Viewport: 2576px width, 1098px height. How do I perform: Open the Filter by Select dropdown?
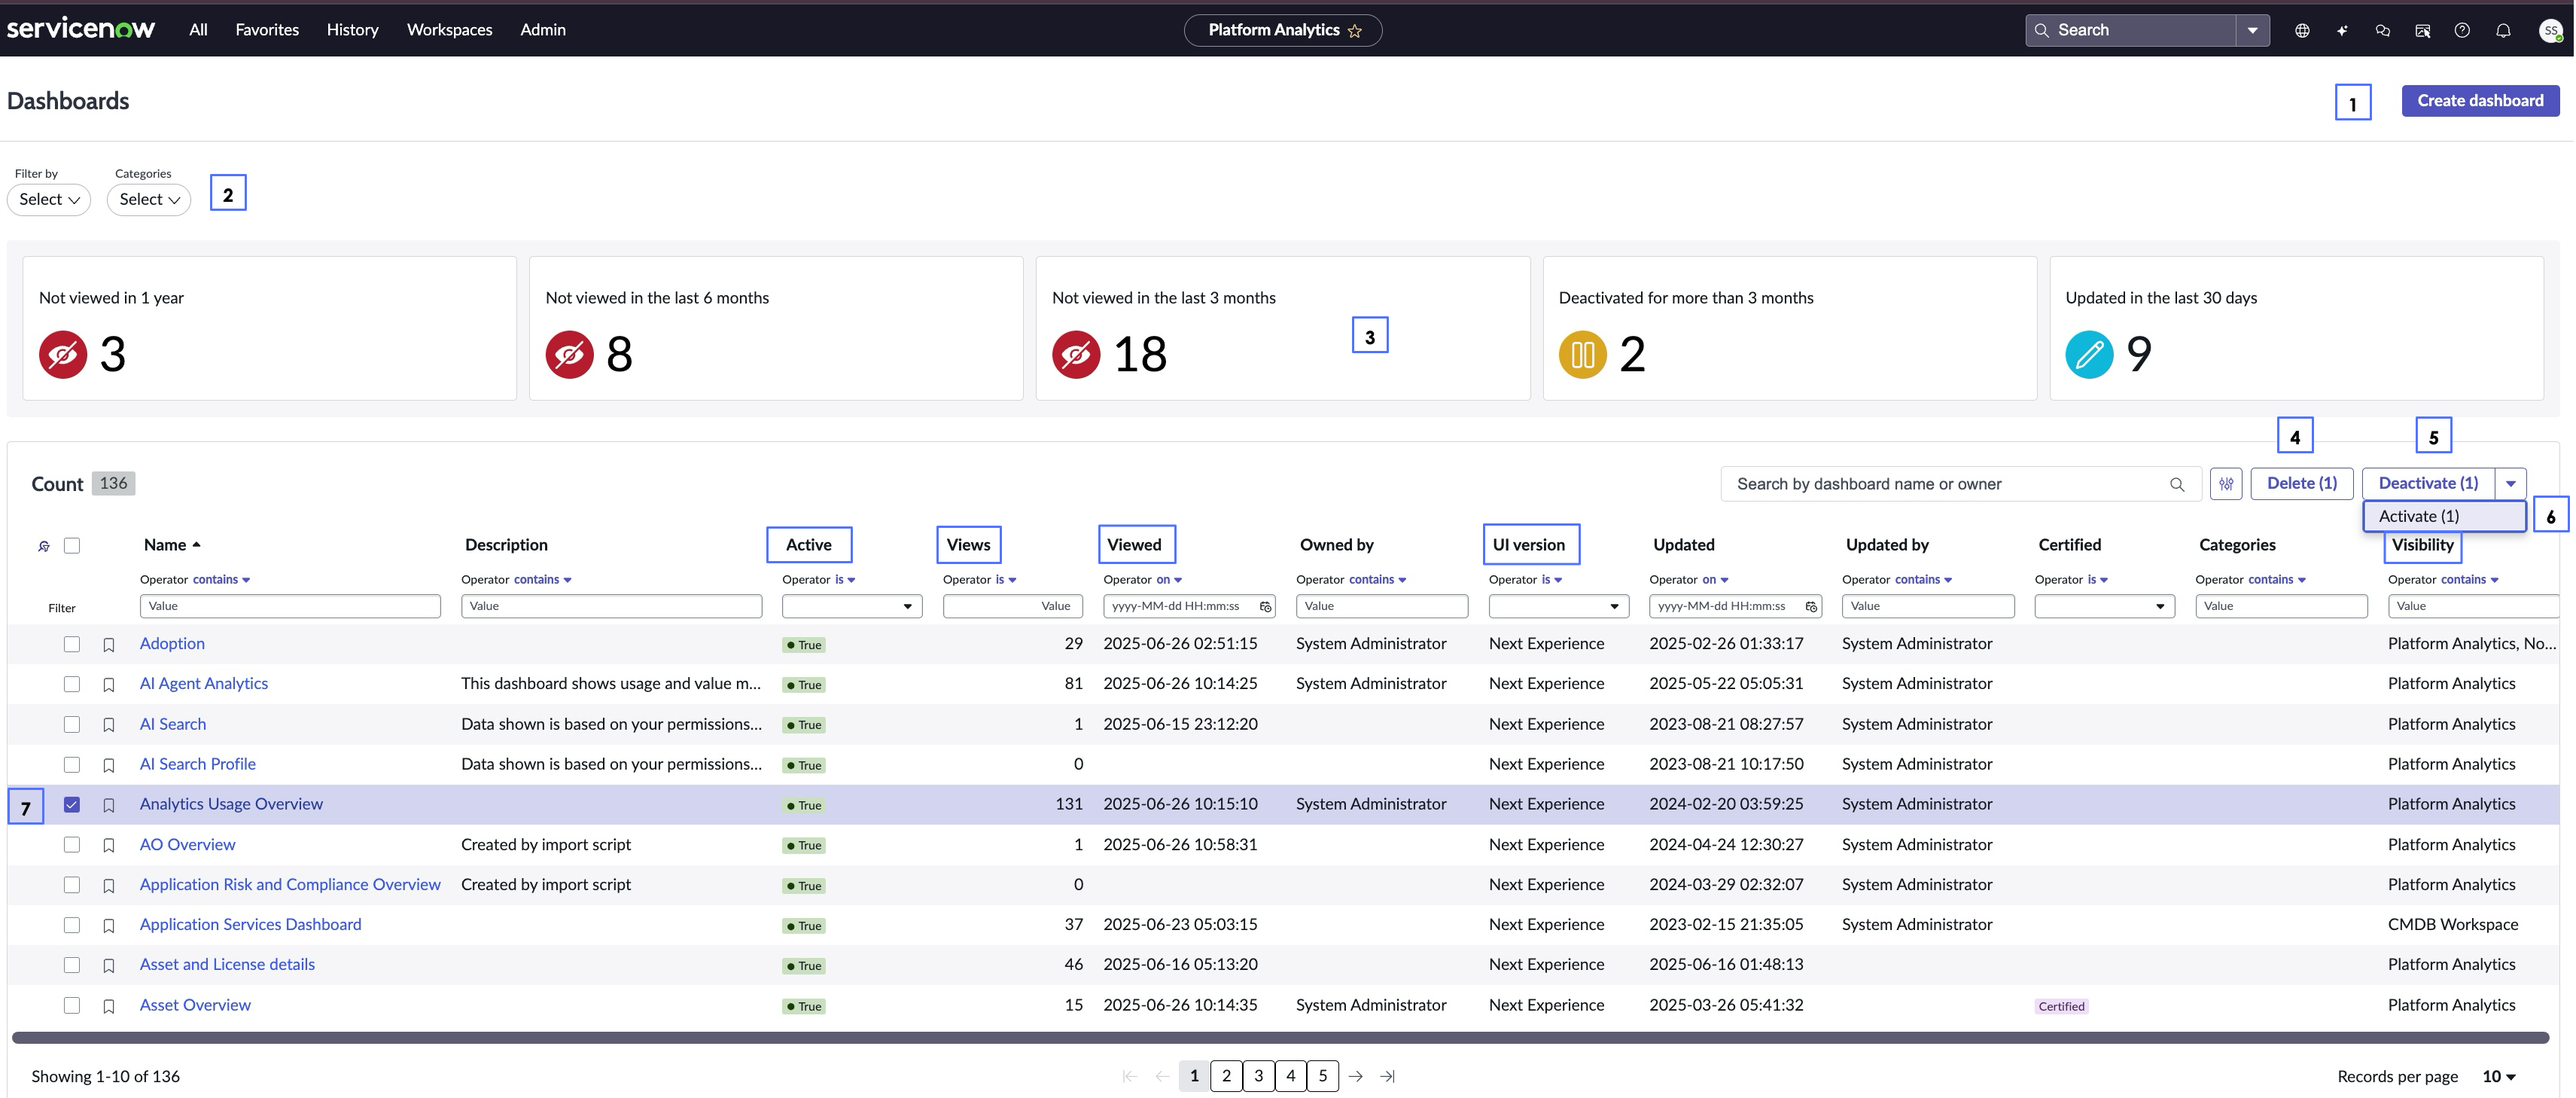[49, 200]
